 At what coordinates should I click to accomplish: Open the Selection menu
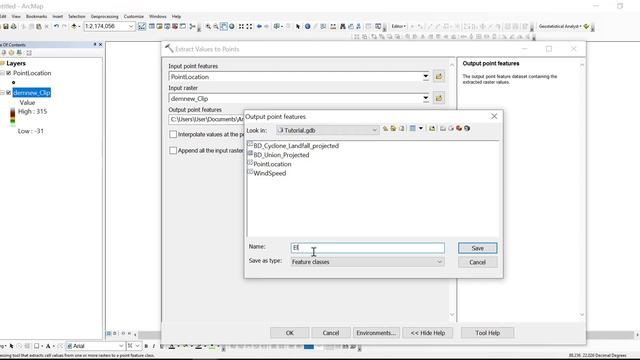(x=77, y=16)
